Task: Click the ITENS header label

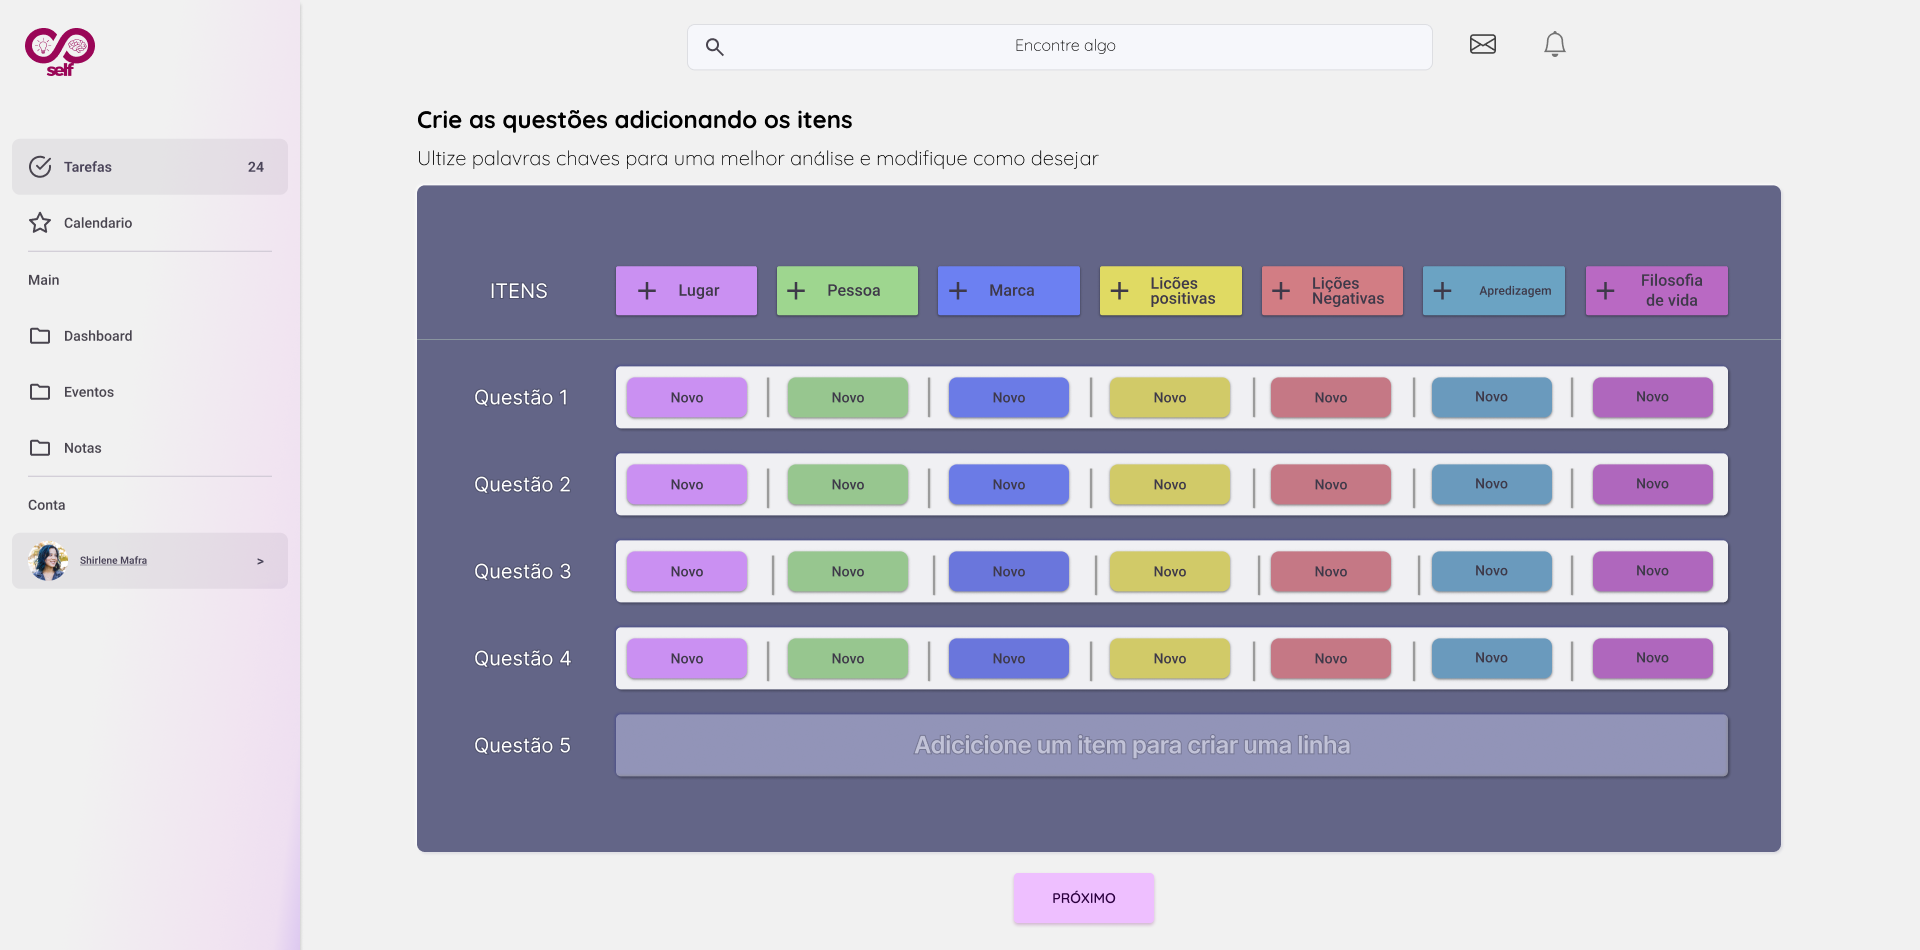Action: (518, 291)
